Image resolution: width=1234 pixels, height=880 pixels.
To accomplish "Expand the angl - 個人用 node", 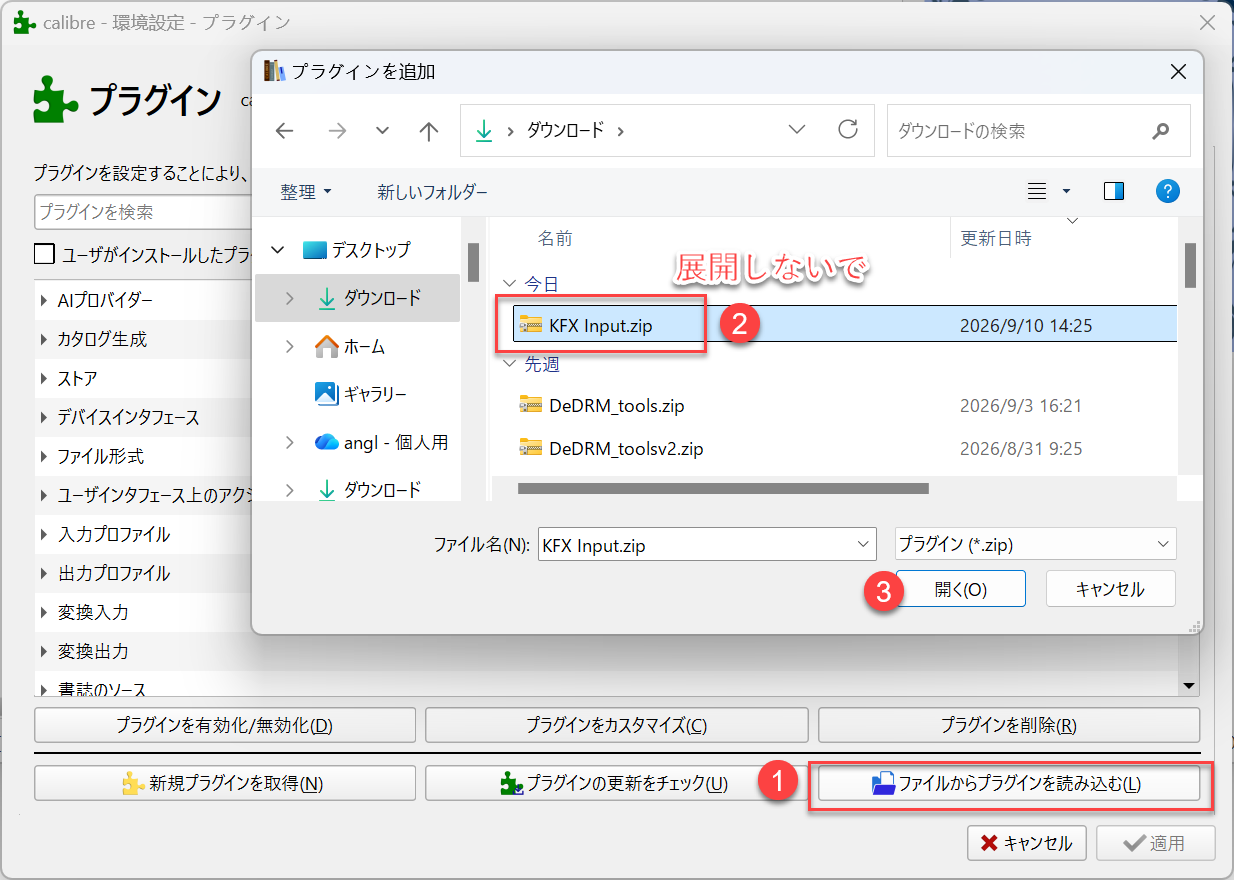I will (x=290, y=442).
